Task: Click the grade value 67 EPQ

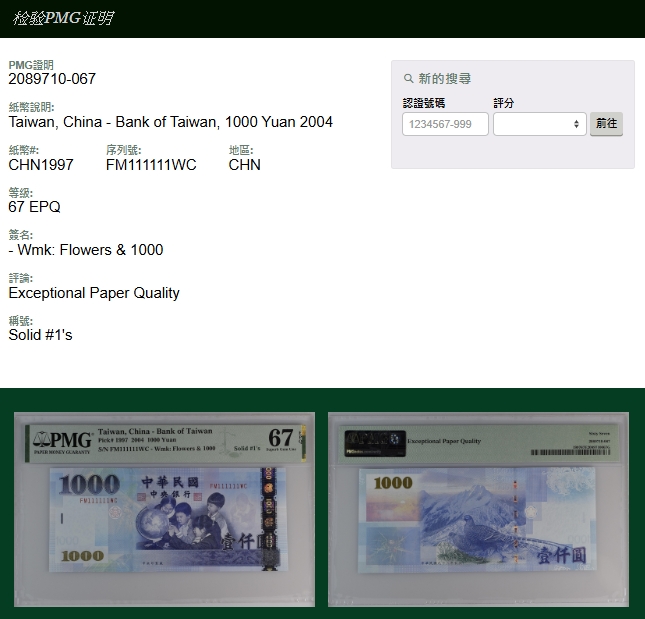Action: (34, 206)
